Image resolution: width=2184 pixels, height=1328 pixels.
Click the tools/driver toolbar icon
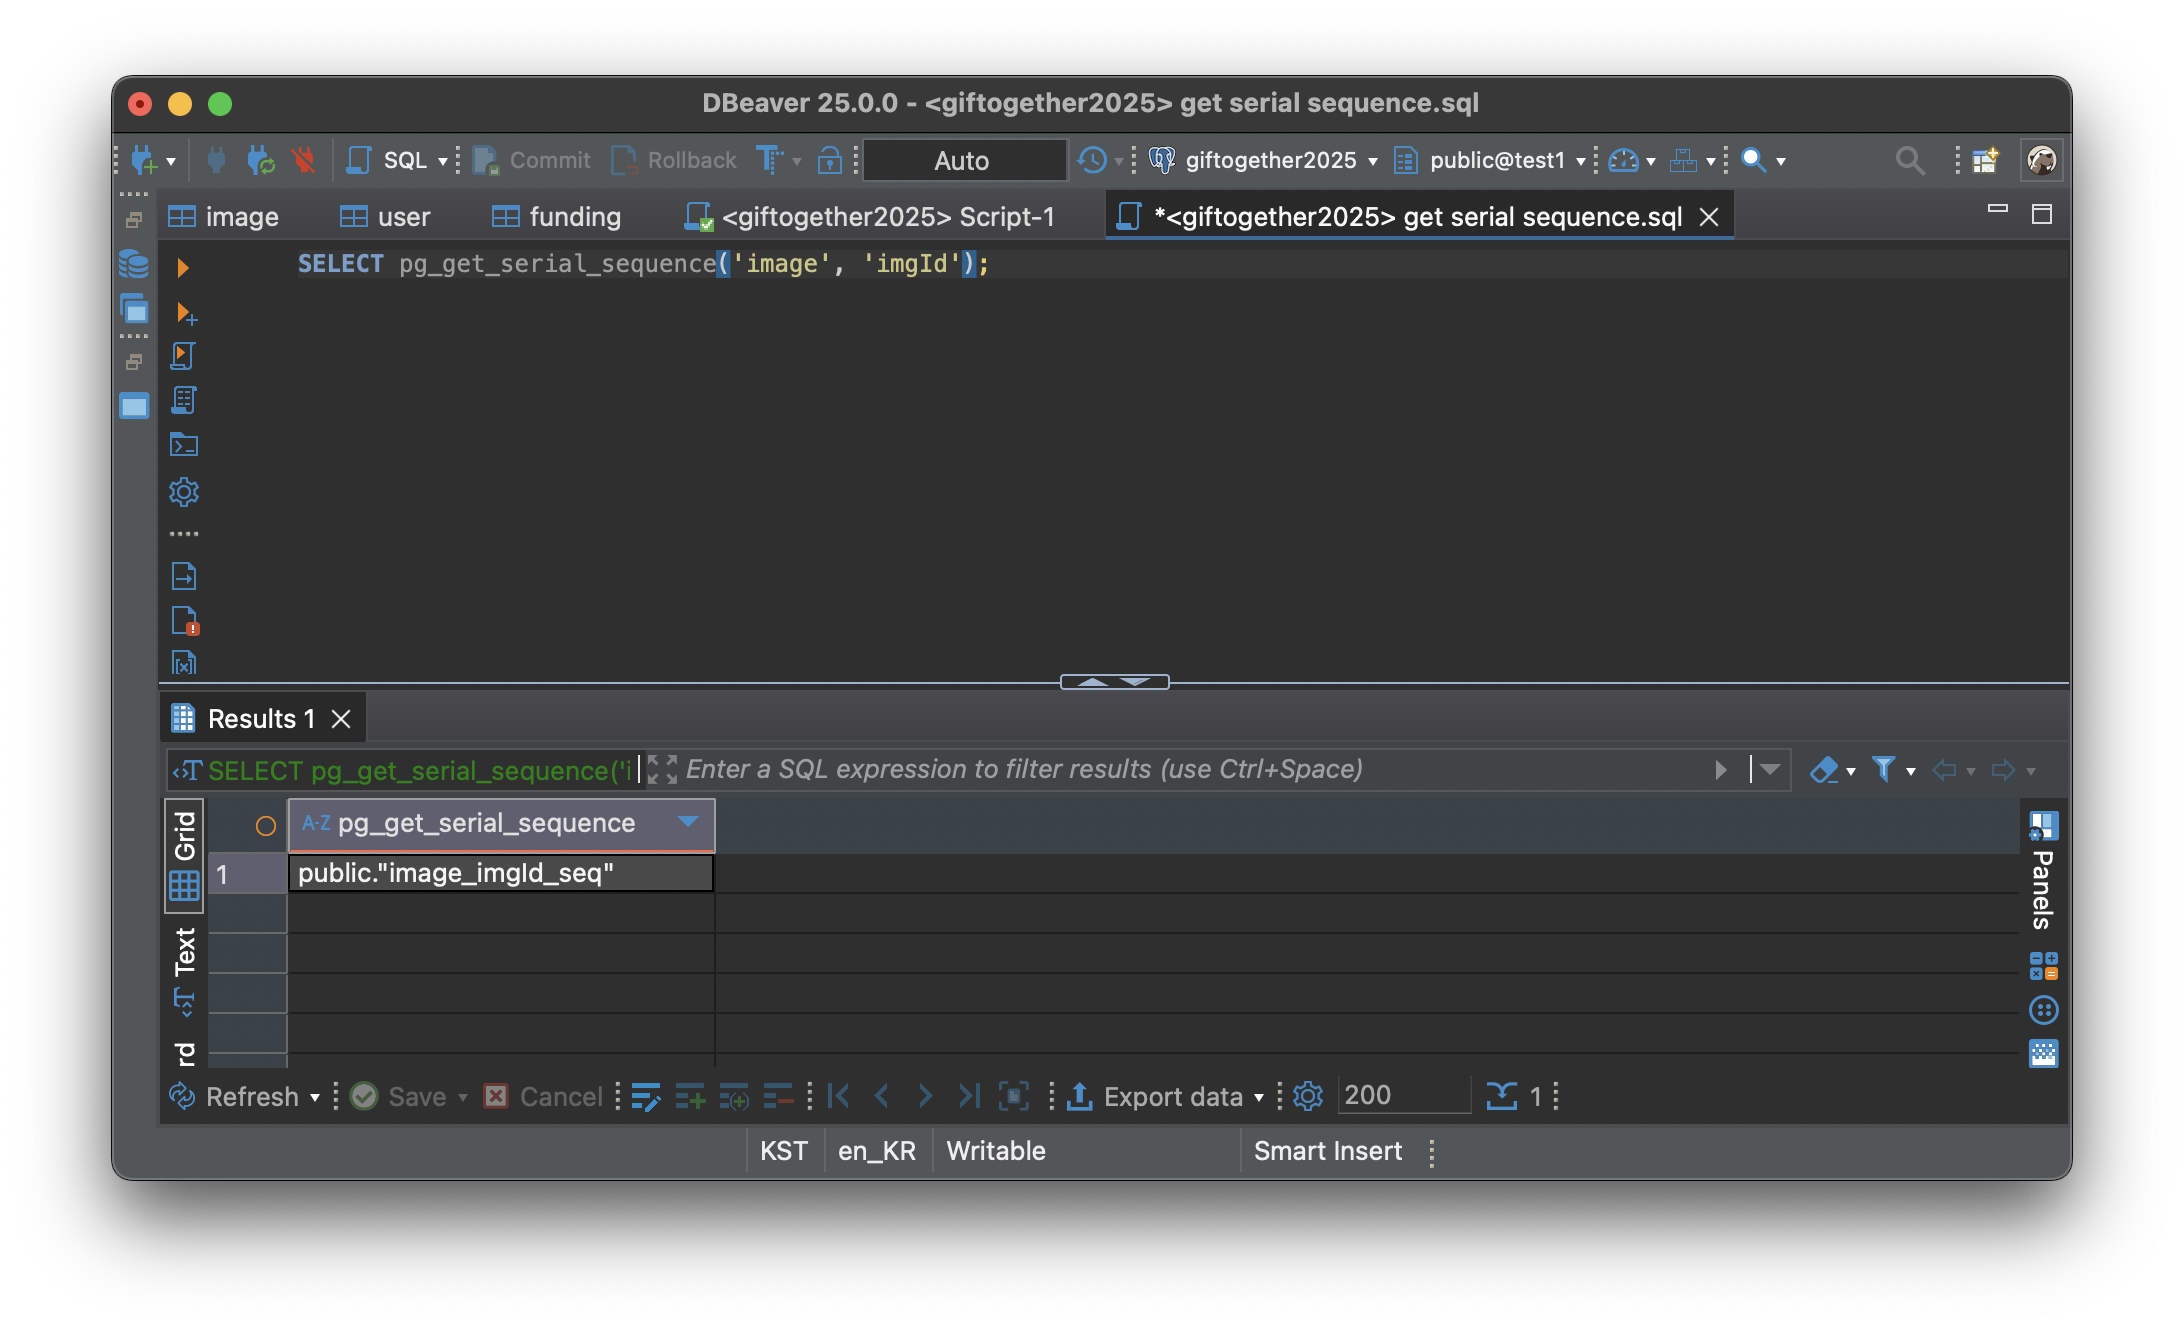(x=1684, y=160)
